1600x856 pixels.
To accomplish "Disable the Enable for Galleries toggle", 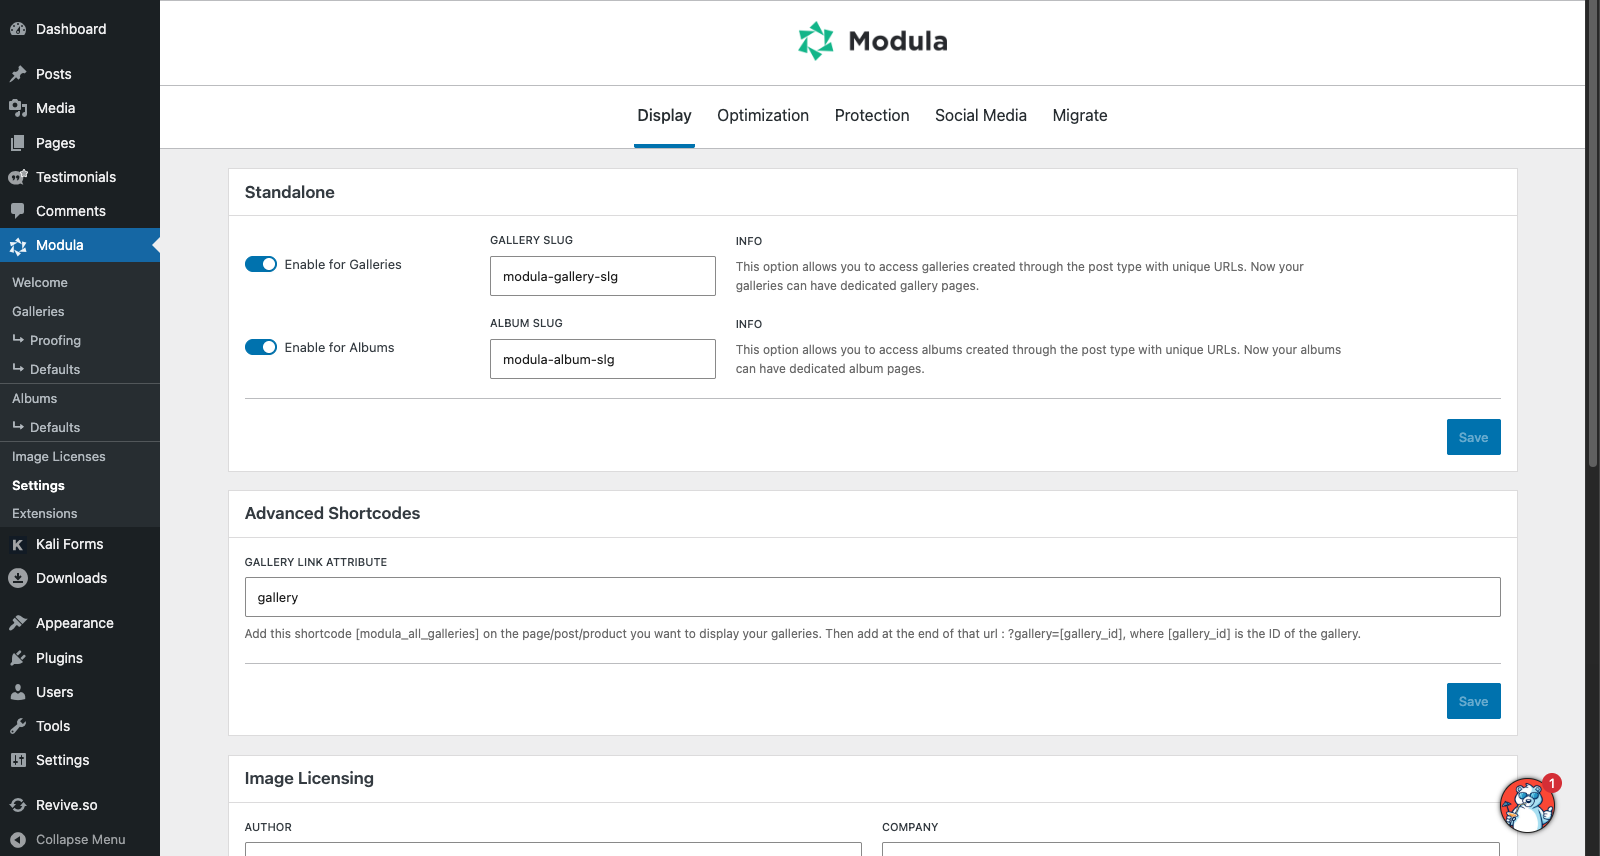I will [x=261, y=264].
